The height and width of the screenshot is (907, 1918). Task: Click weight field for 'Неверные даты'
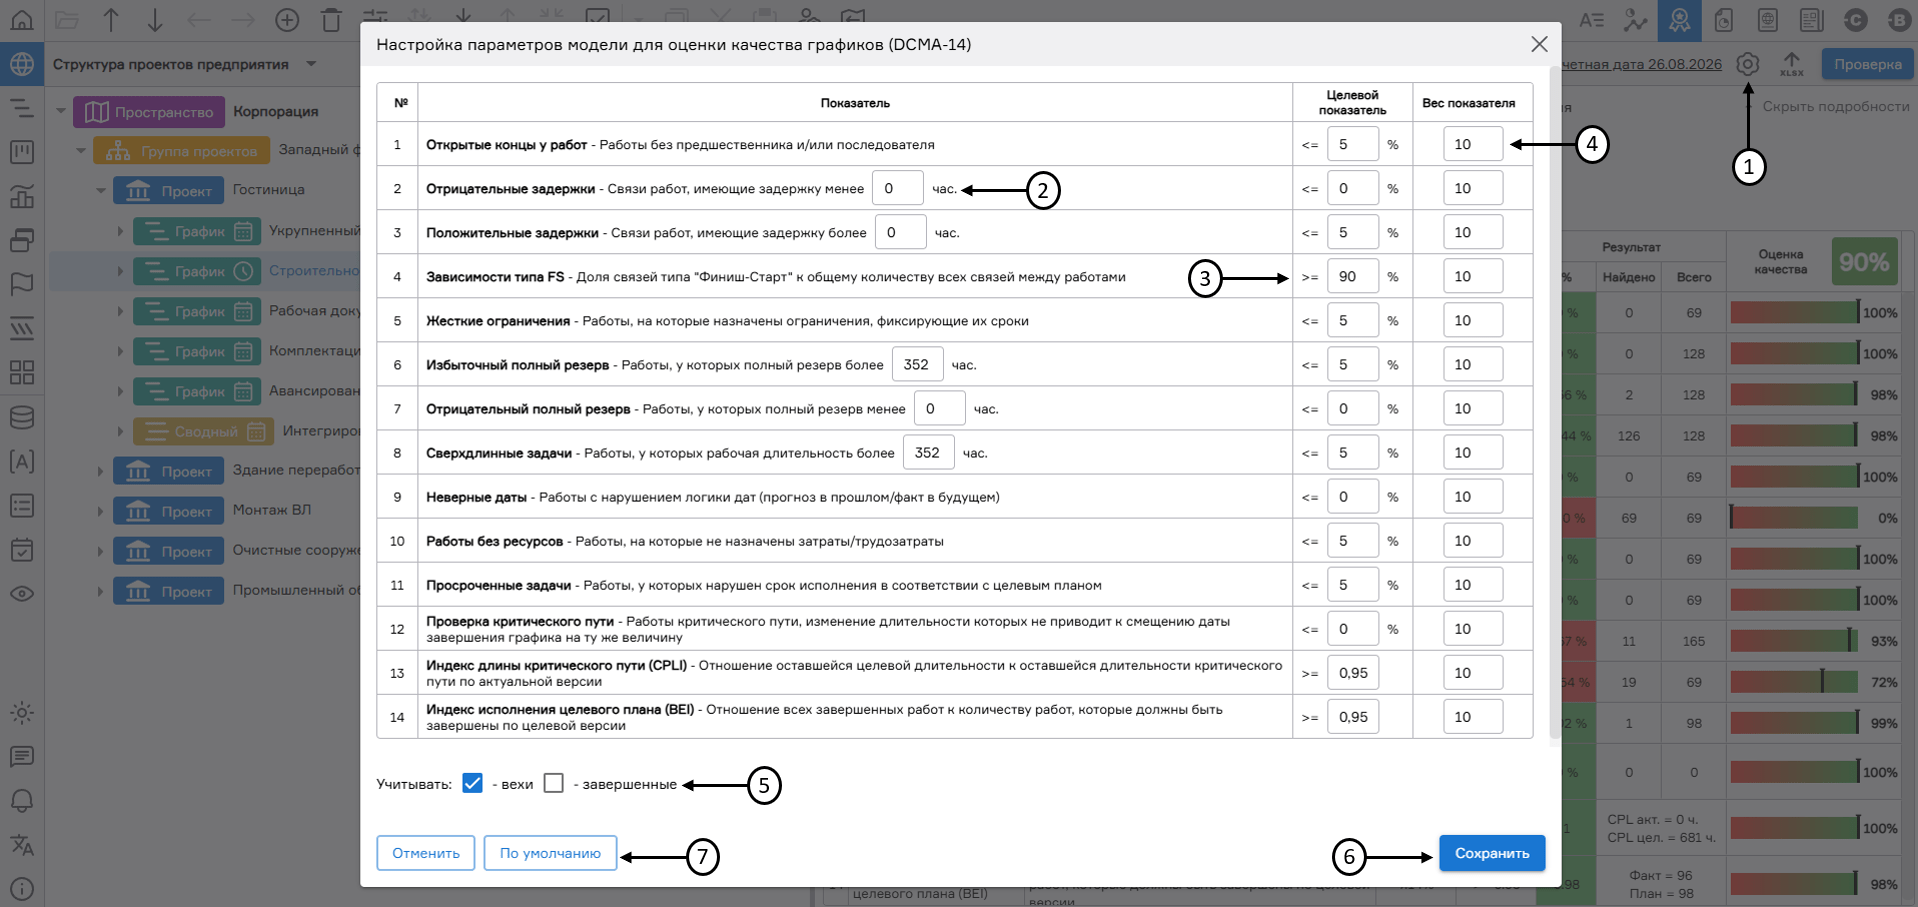coord(1473,496)
